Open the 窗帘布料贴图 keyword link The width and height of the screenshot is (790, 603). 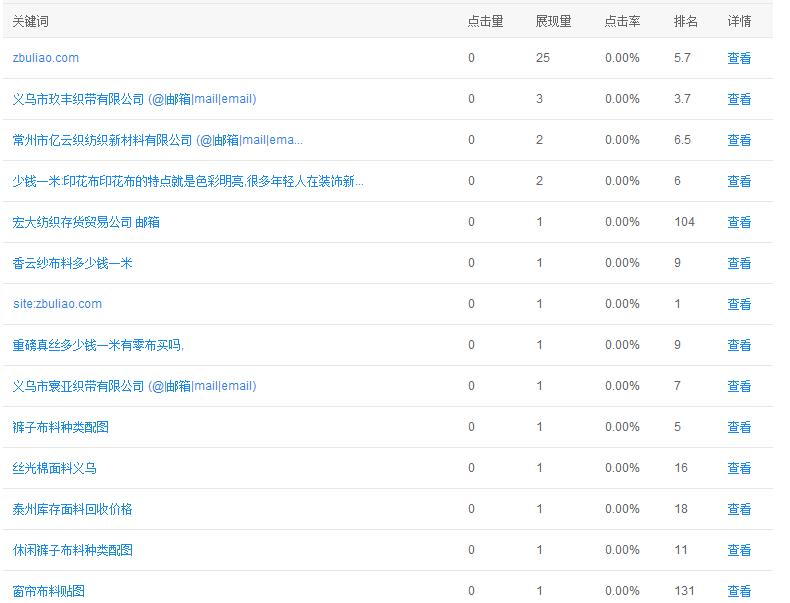coord(49,591)
